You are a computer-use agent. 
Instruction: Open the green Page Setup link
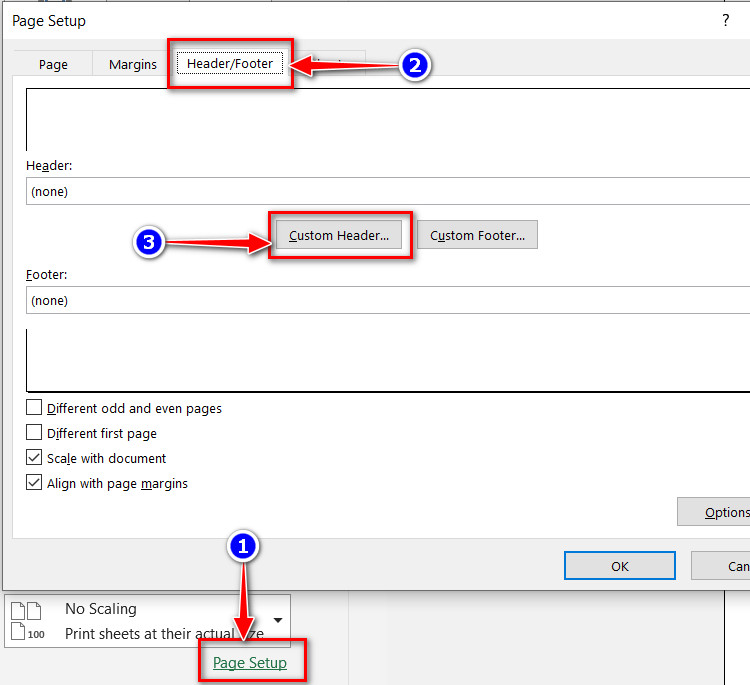point(250,663)
